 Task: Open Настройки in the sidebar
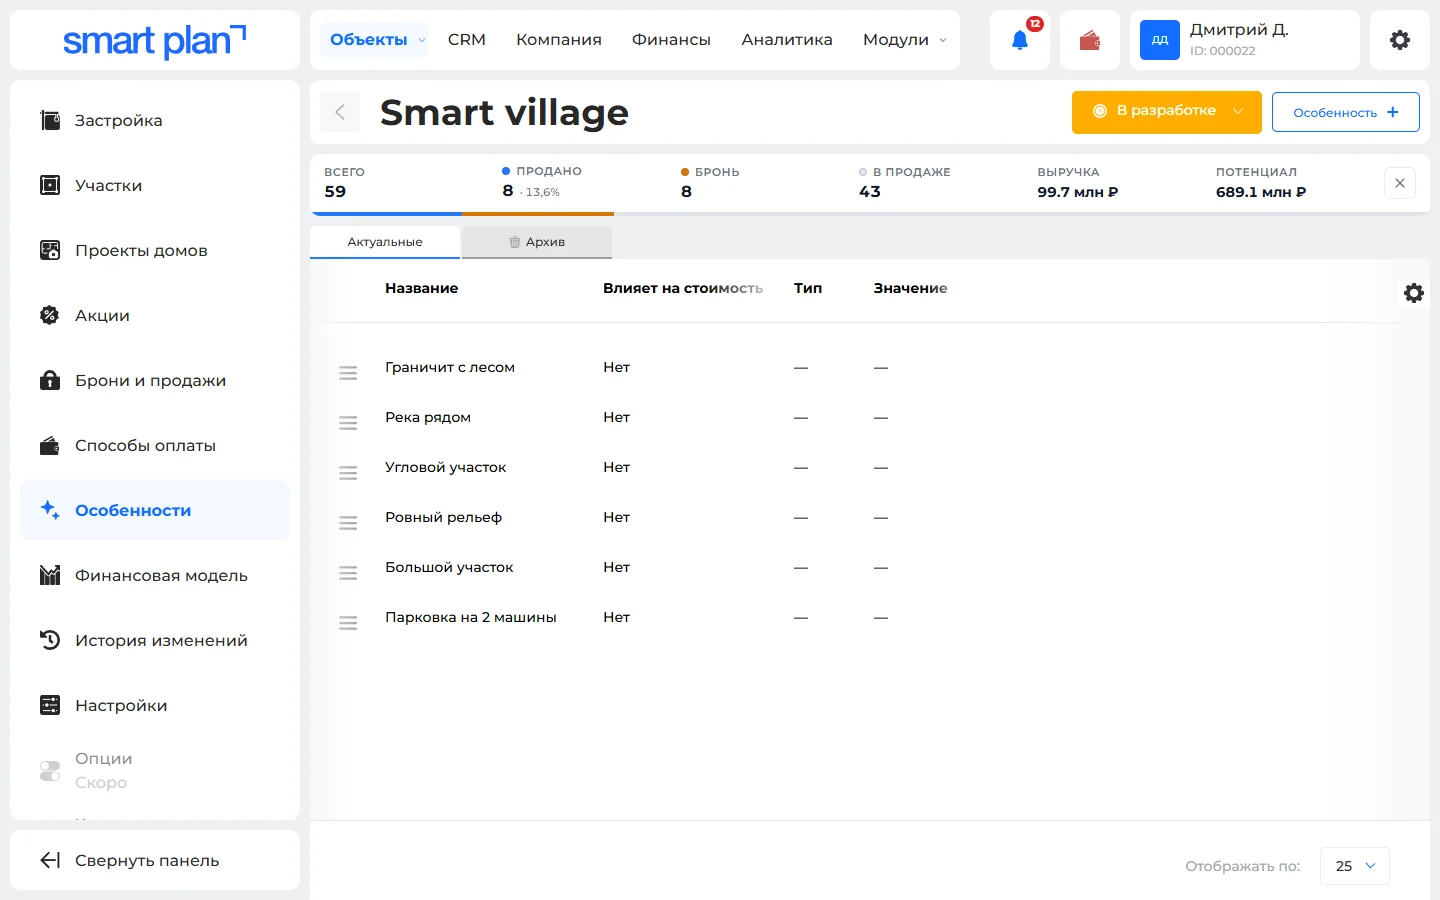155,705
